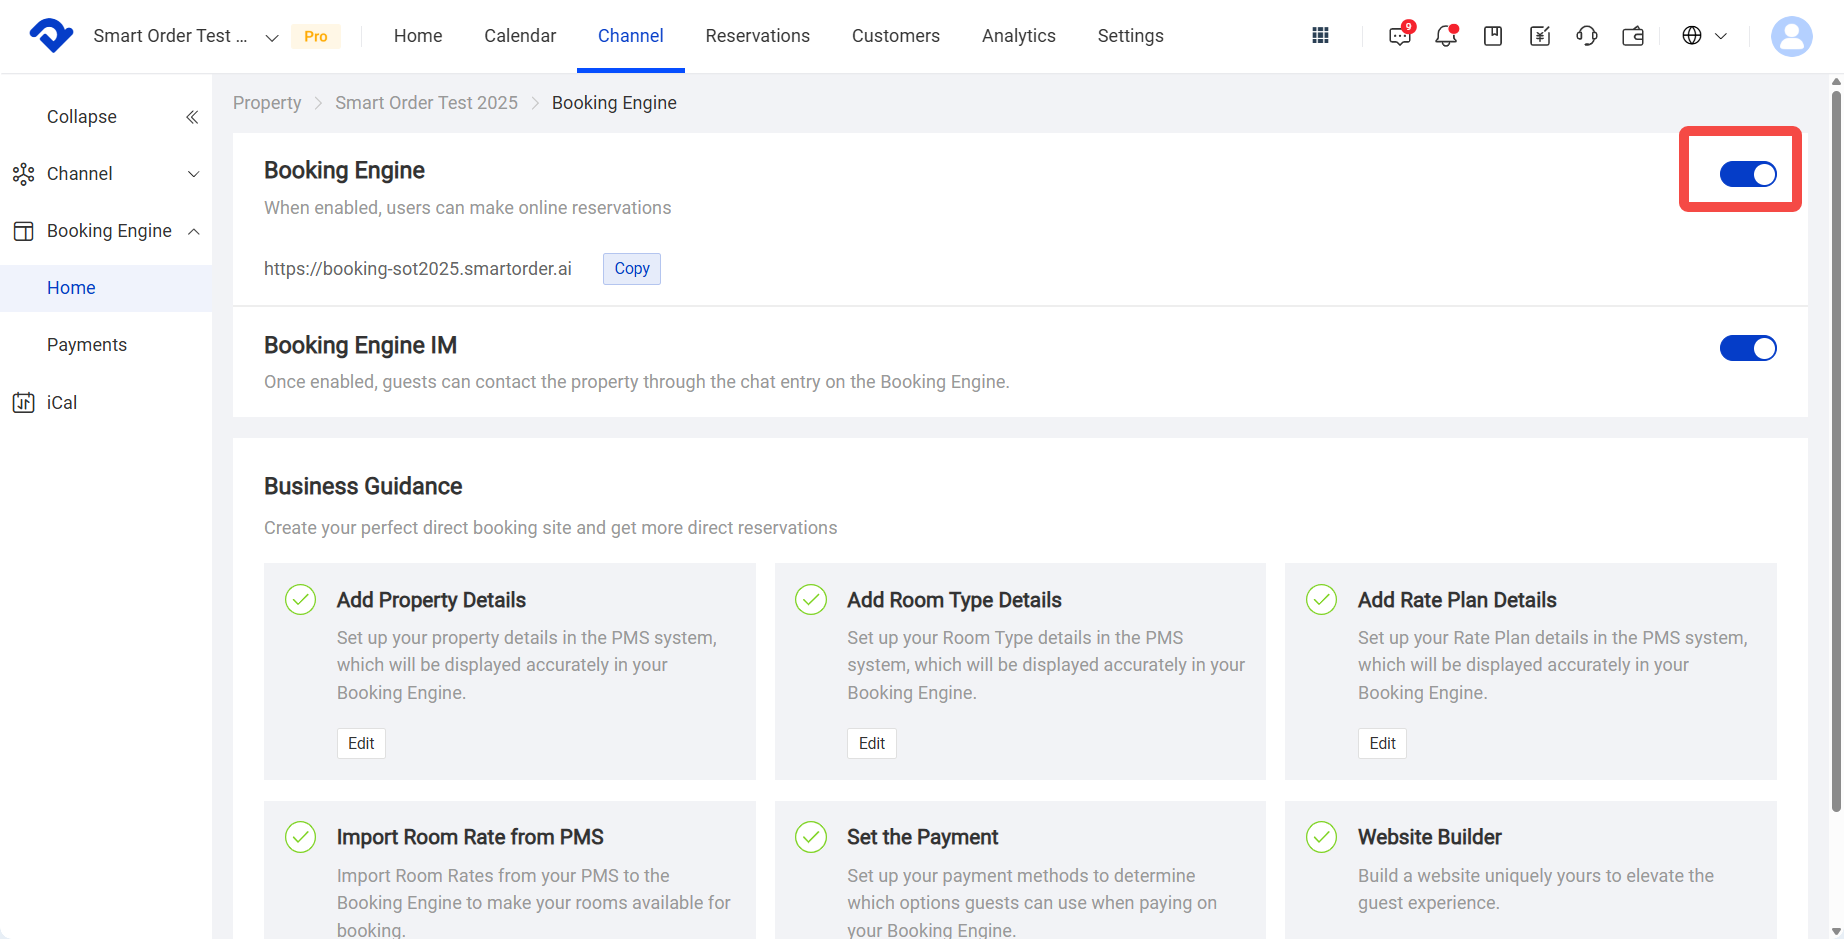Open messages icon with red badge
Image resolution: width=1844 pixels, height=939 pixels.
pyautogui.click(x=1400, y=36)
